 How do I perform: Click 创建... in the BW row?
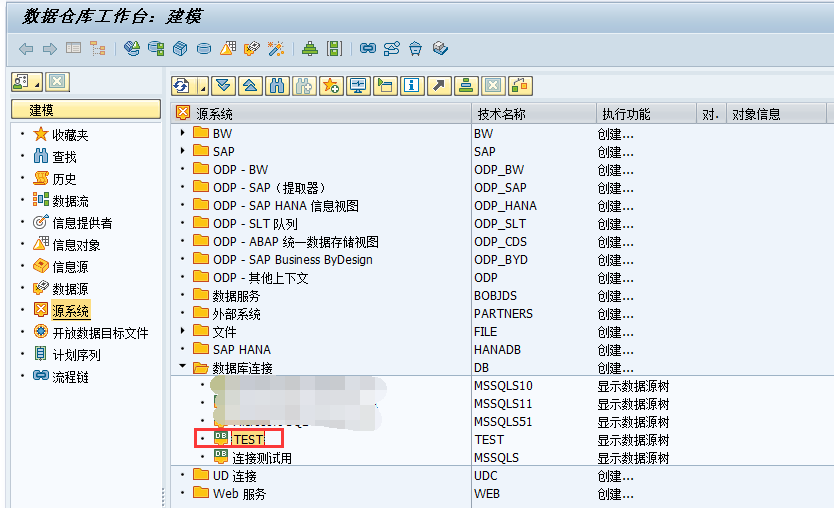[615, 134]
